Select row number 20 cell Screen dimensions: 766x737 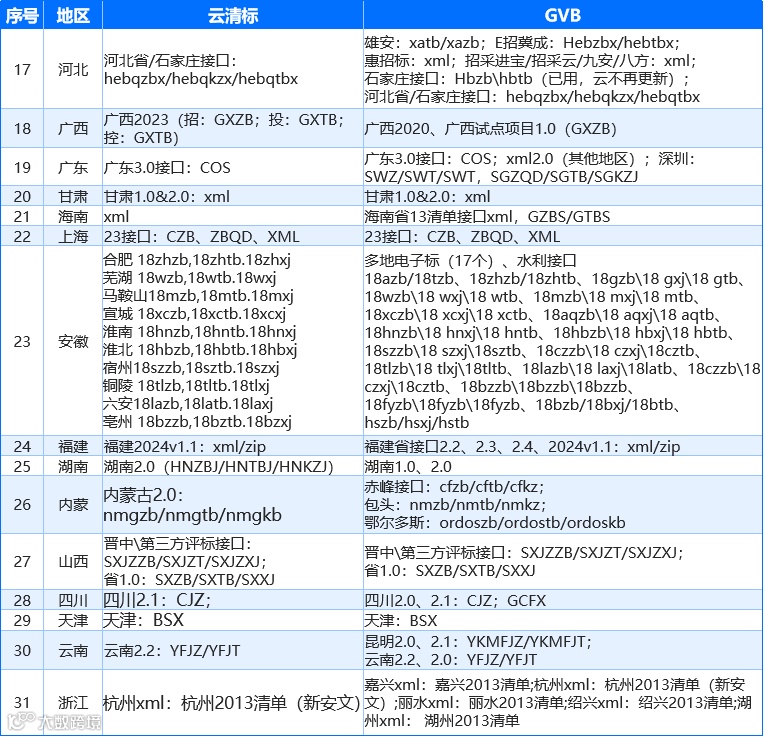22,196
